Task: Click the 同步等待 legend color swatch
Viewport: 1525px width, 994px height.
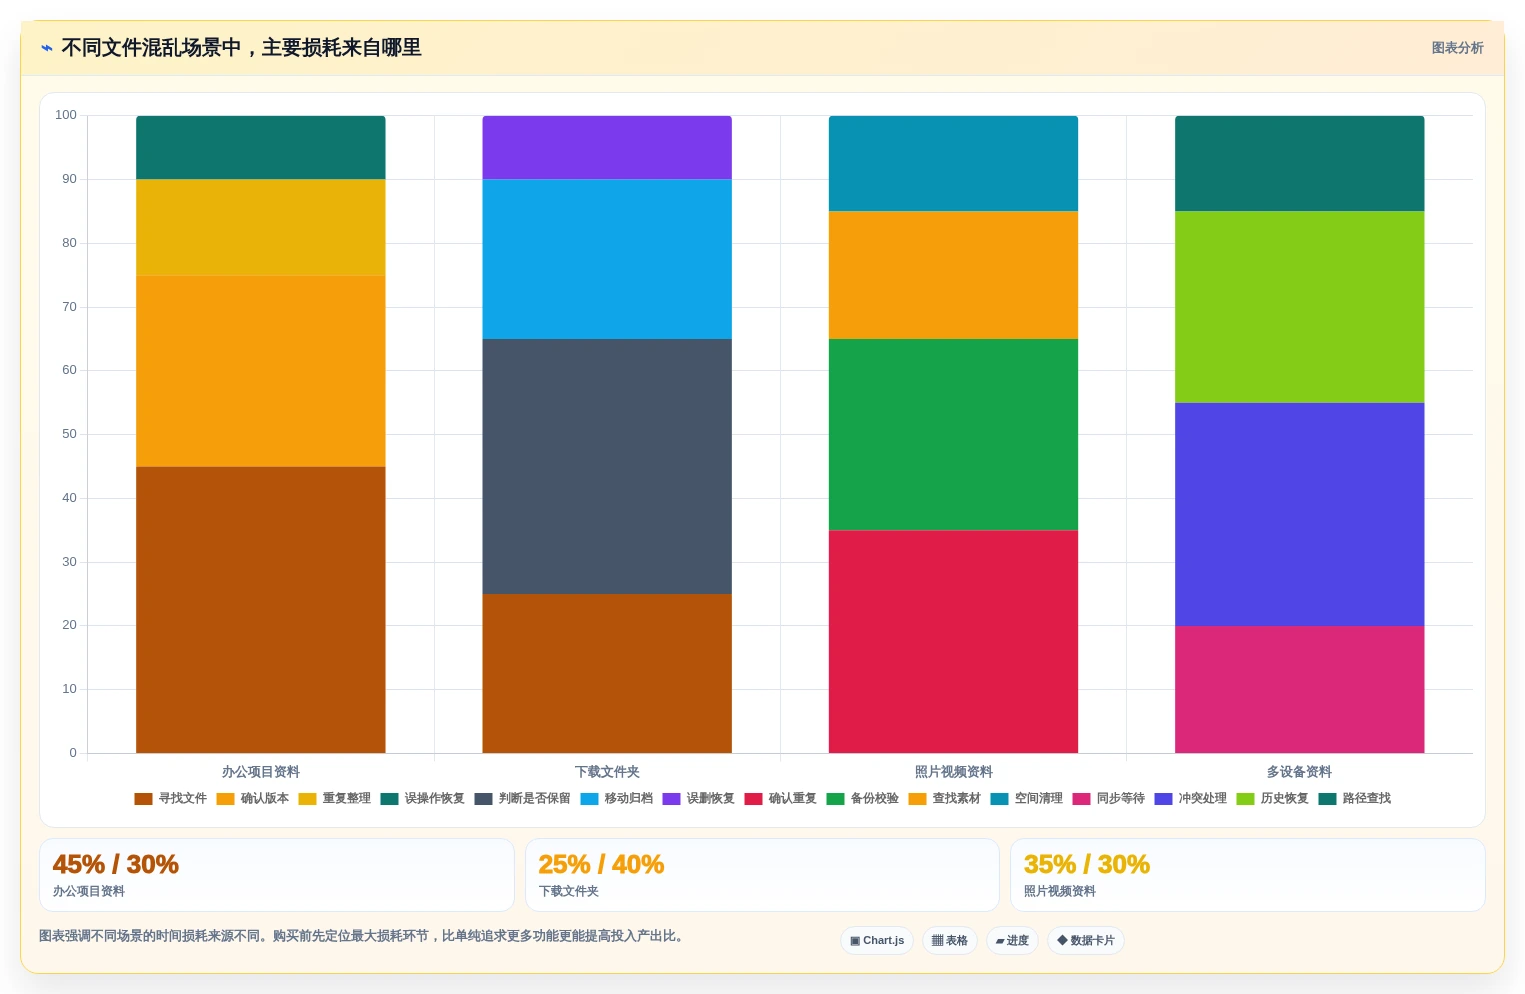Action: coord(1081,799)
